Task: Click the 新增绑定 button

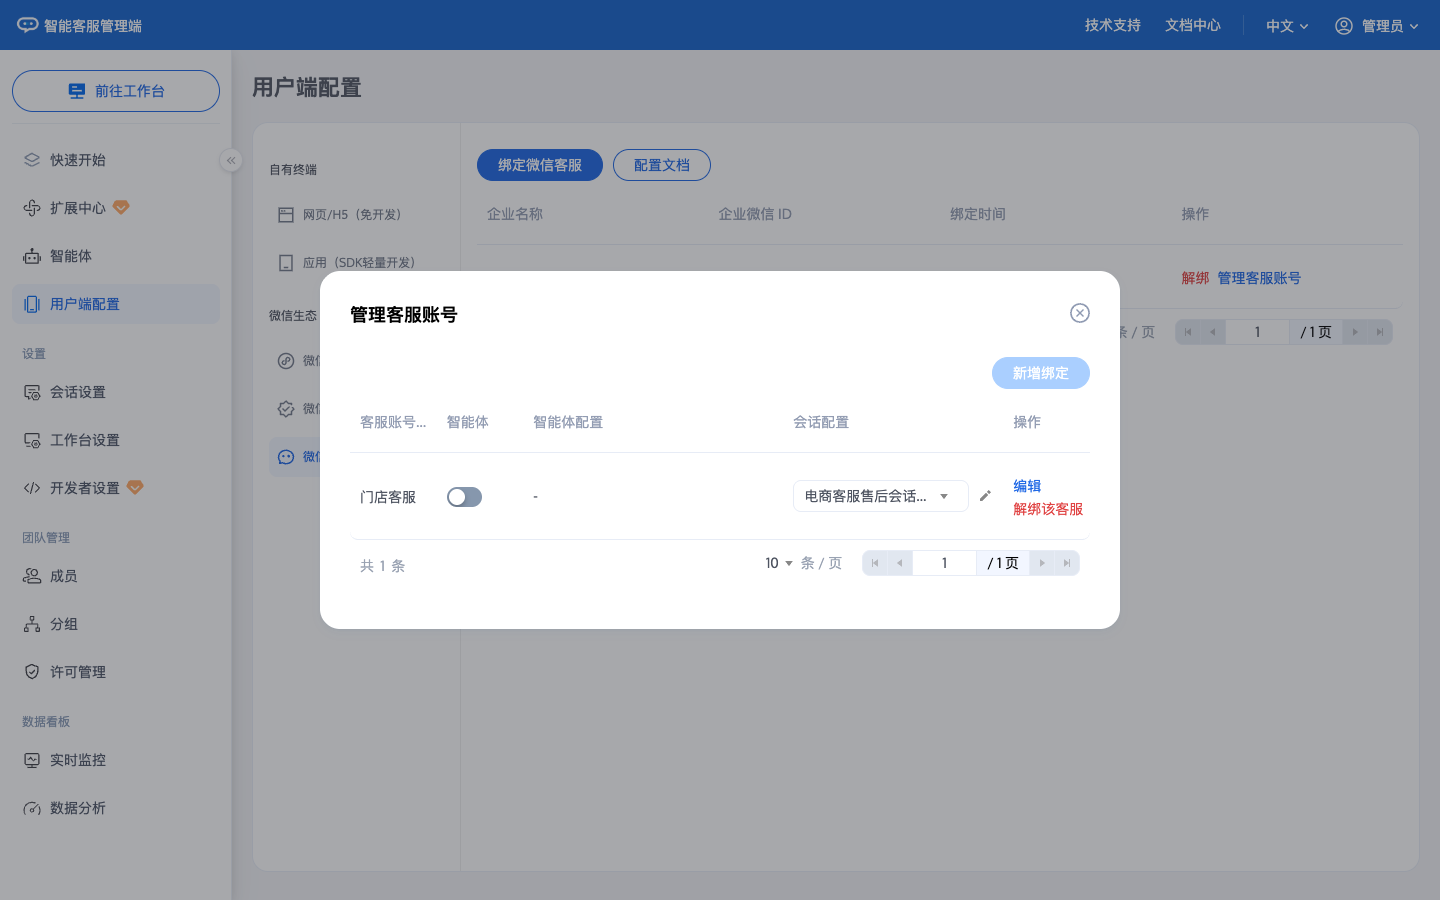Action: coord(1041,373)
